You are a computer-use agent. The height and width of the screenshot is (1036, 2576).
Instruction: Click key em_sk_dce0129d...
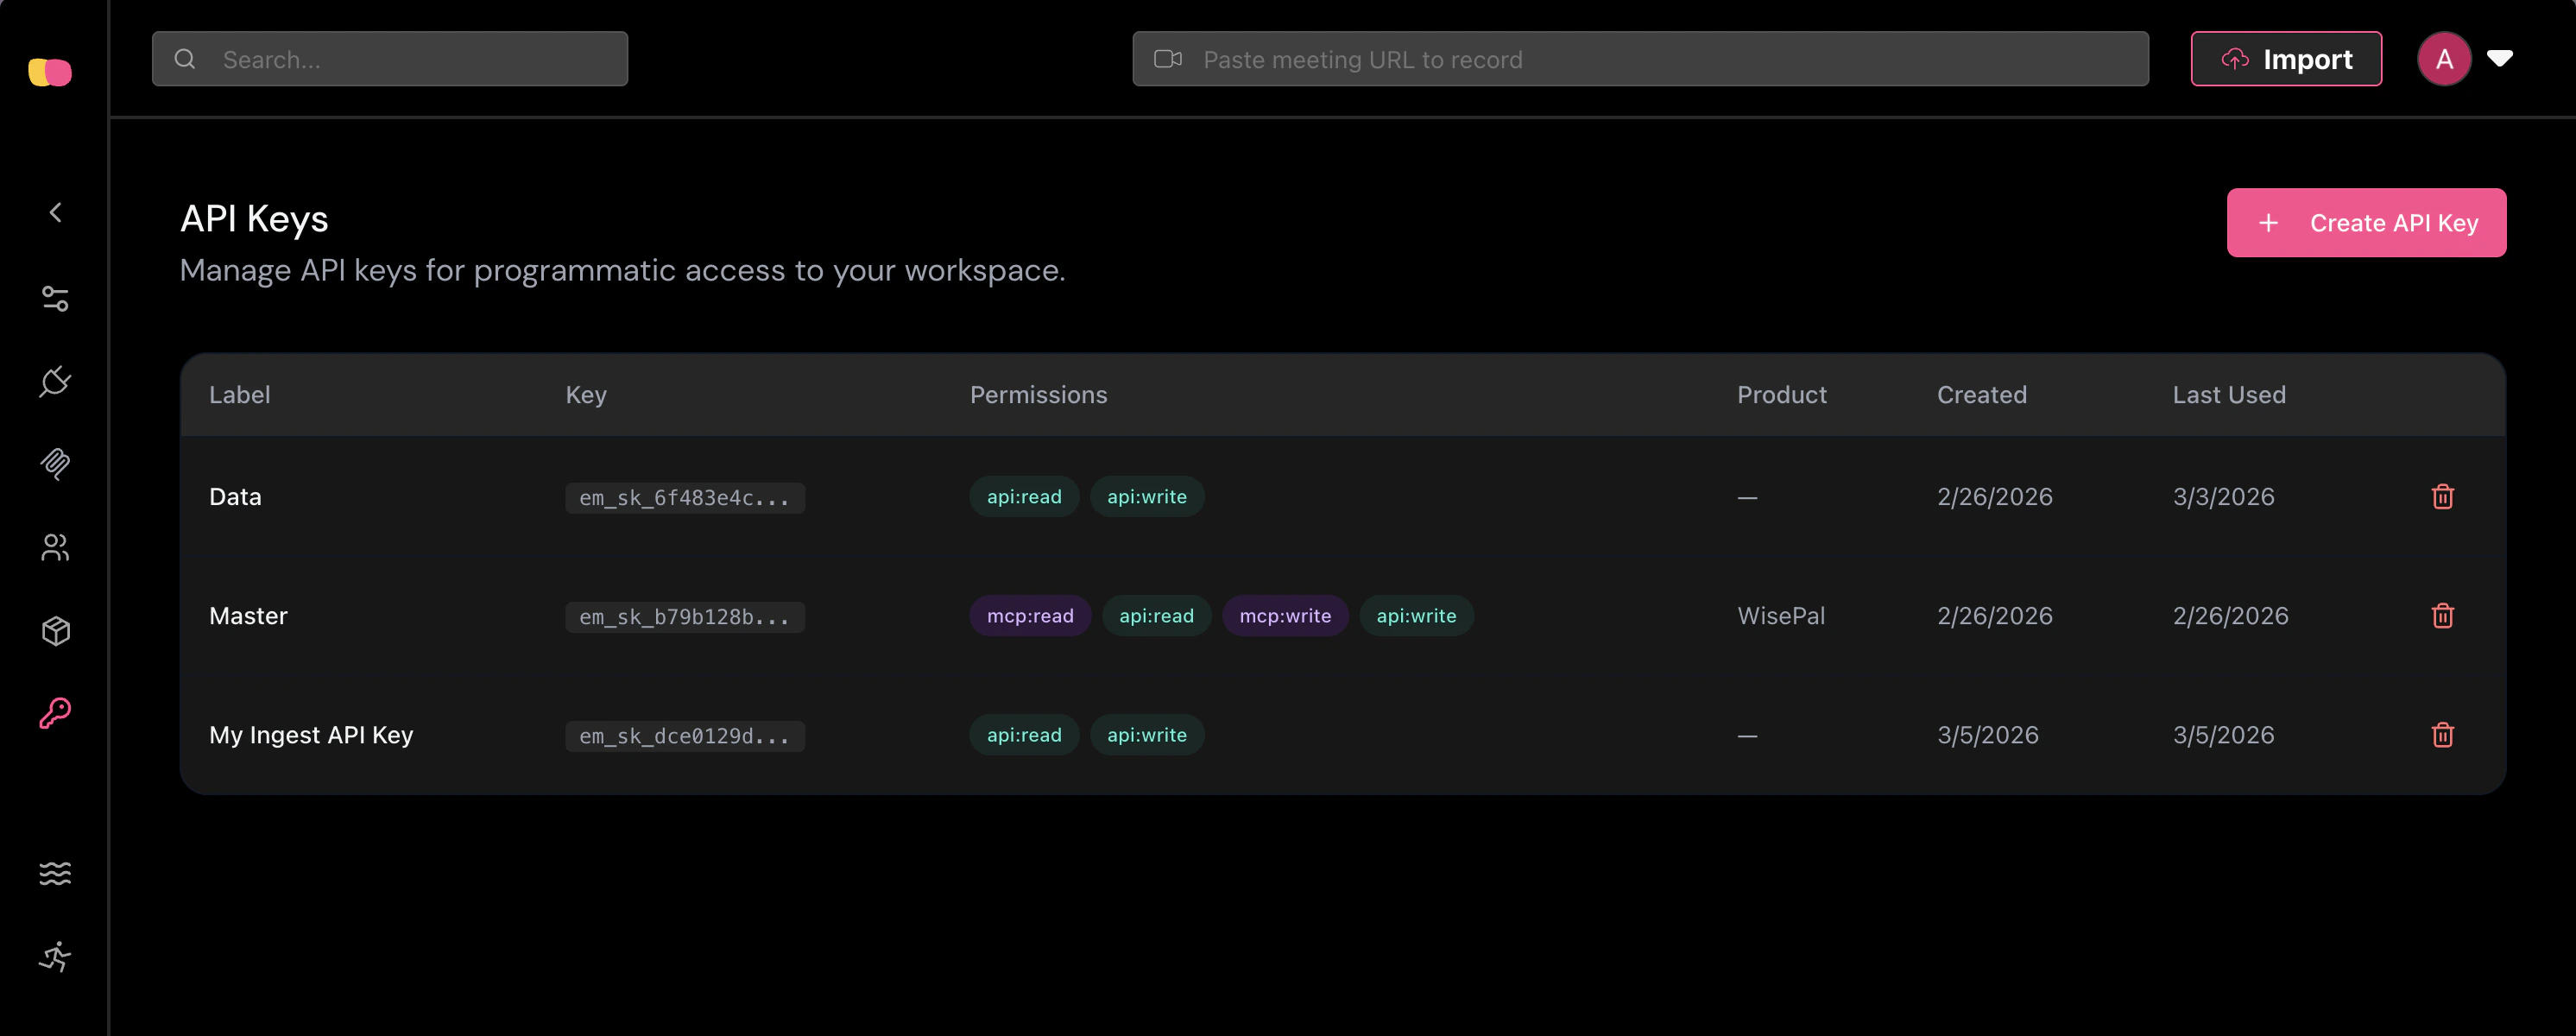(x=685, y=736)
